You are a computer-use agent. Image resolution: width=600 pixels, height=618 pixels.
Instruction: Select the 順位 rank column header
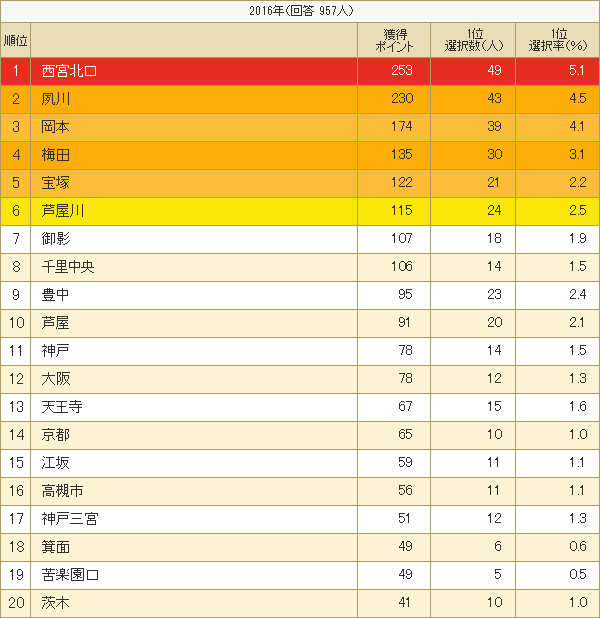coord(16,40)
